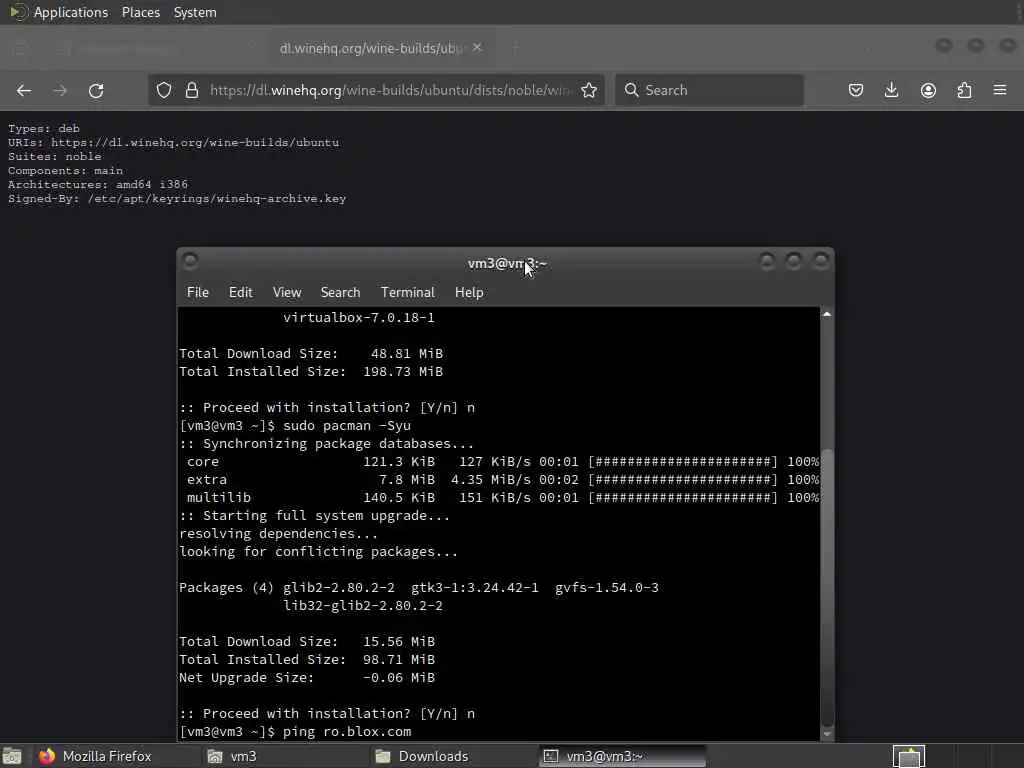The height and width of the screenshot is (768, 1024).
Task: Open the Applications menu
Action: 71,12
